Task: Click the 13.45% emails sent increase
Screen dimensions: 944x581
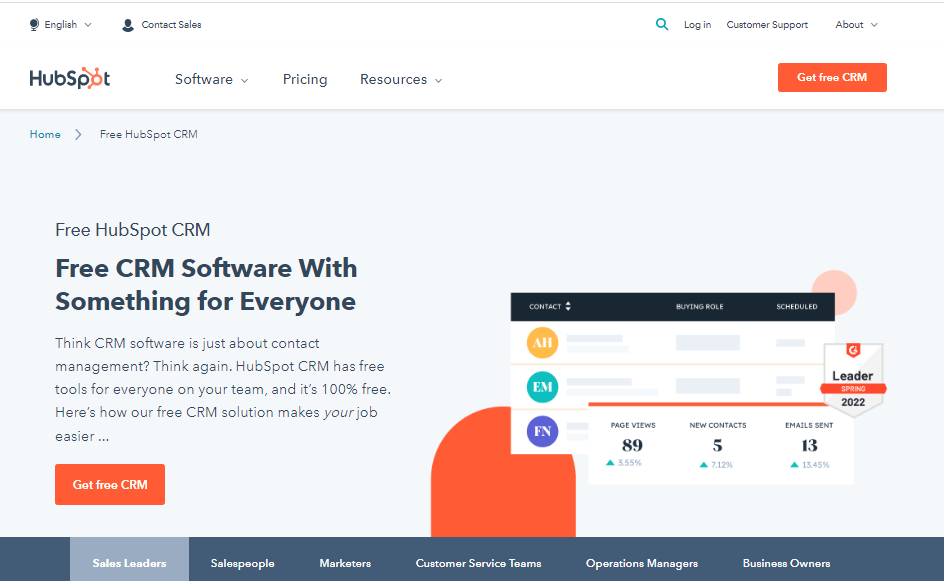Action: tap(810, 465)
